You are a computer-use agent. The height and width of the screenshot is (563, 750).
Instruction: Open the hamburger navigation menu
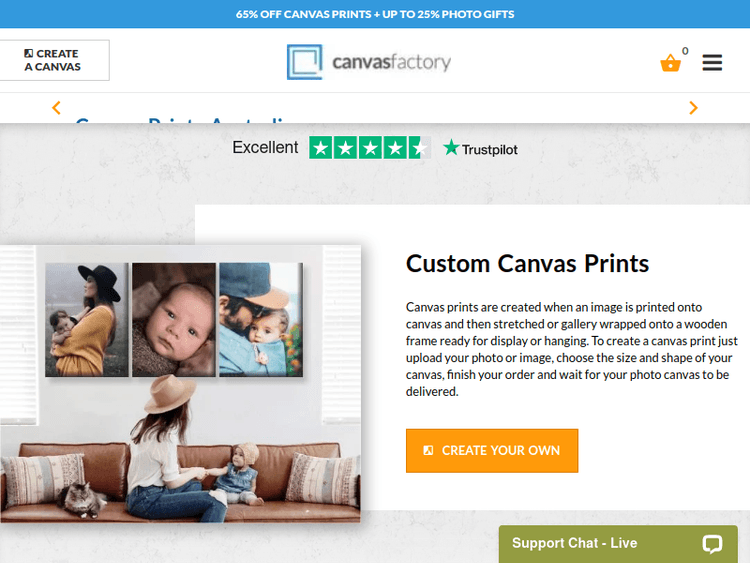712,62
